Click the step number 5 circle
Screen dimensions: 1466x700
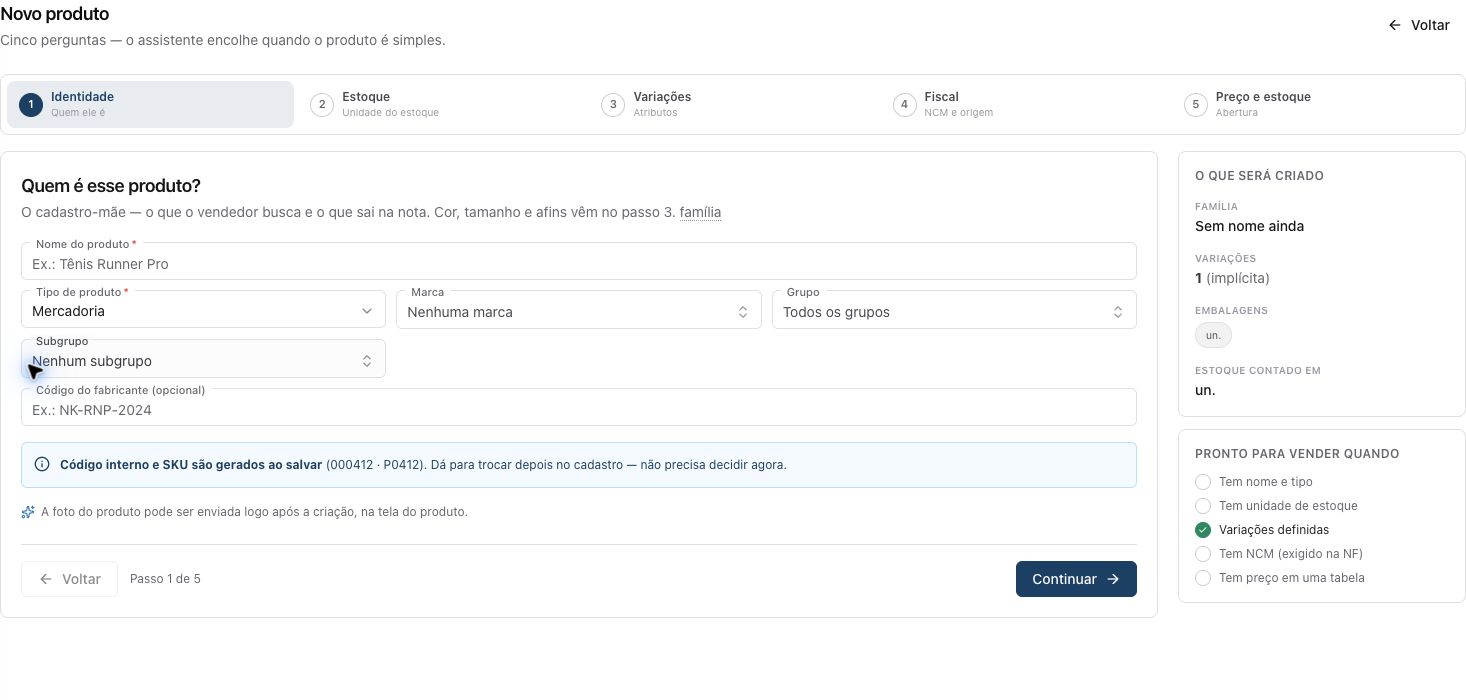(1195, 104)
